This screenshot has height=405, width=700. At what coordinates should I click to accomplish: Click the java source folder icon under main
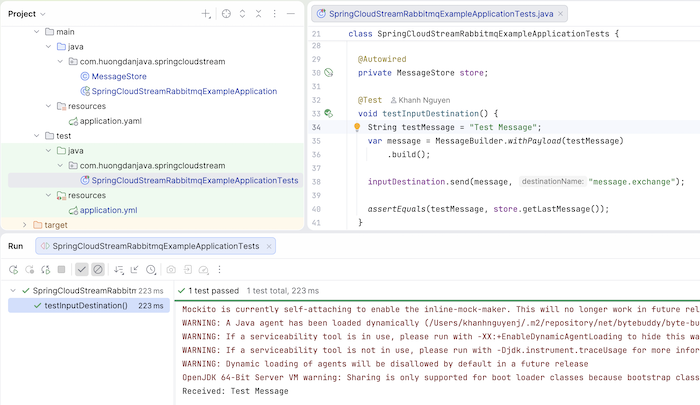(x=62, y=46)
